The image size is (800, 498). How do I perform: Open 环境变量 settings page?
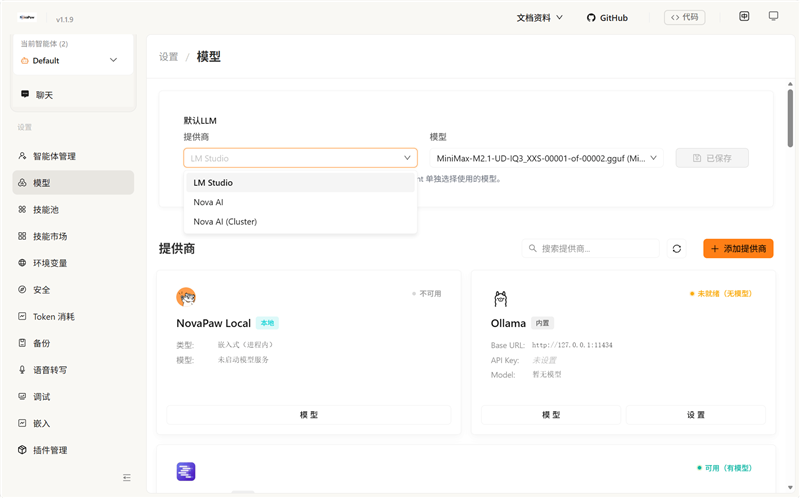point(73,263)
